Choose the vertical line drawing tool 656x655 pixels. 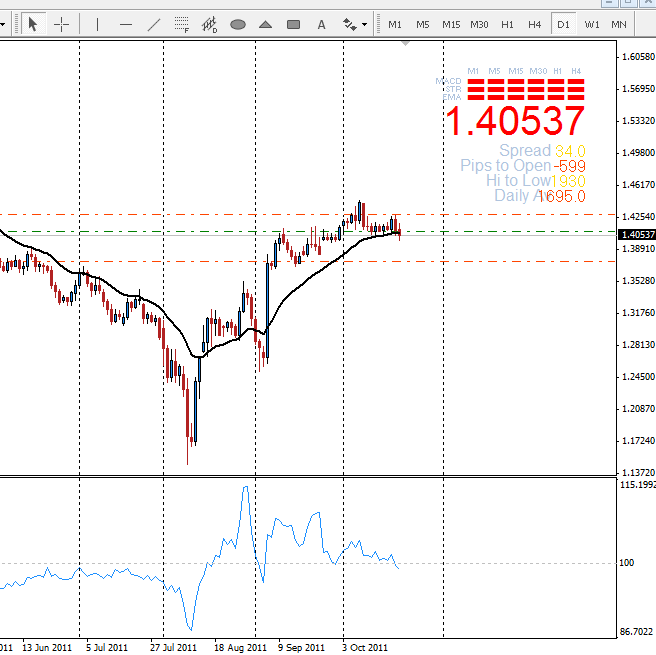coord(97,24)
